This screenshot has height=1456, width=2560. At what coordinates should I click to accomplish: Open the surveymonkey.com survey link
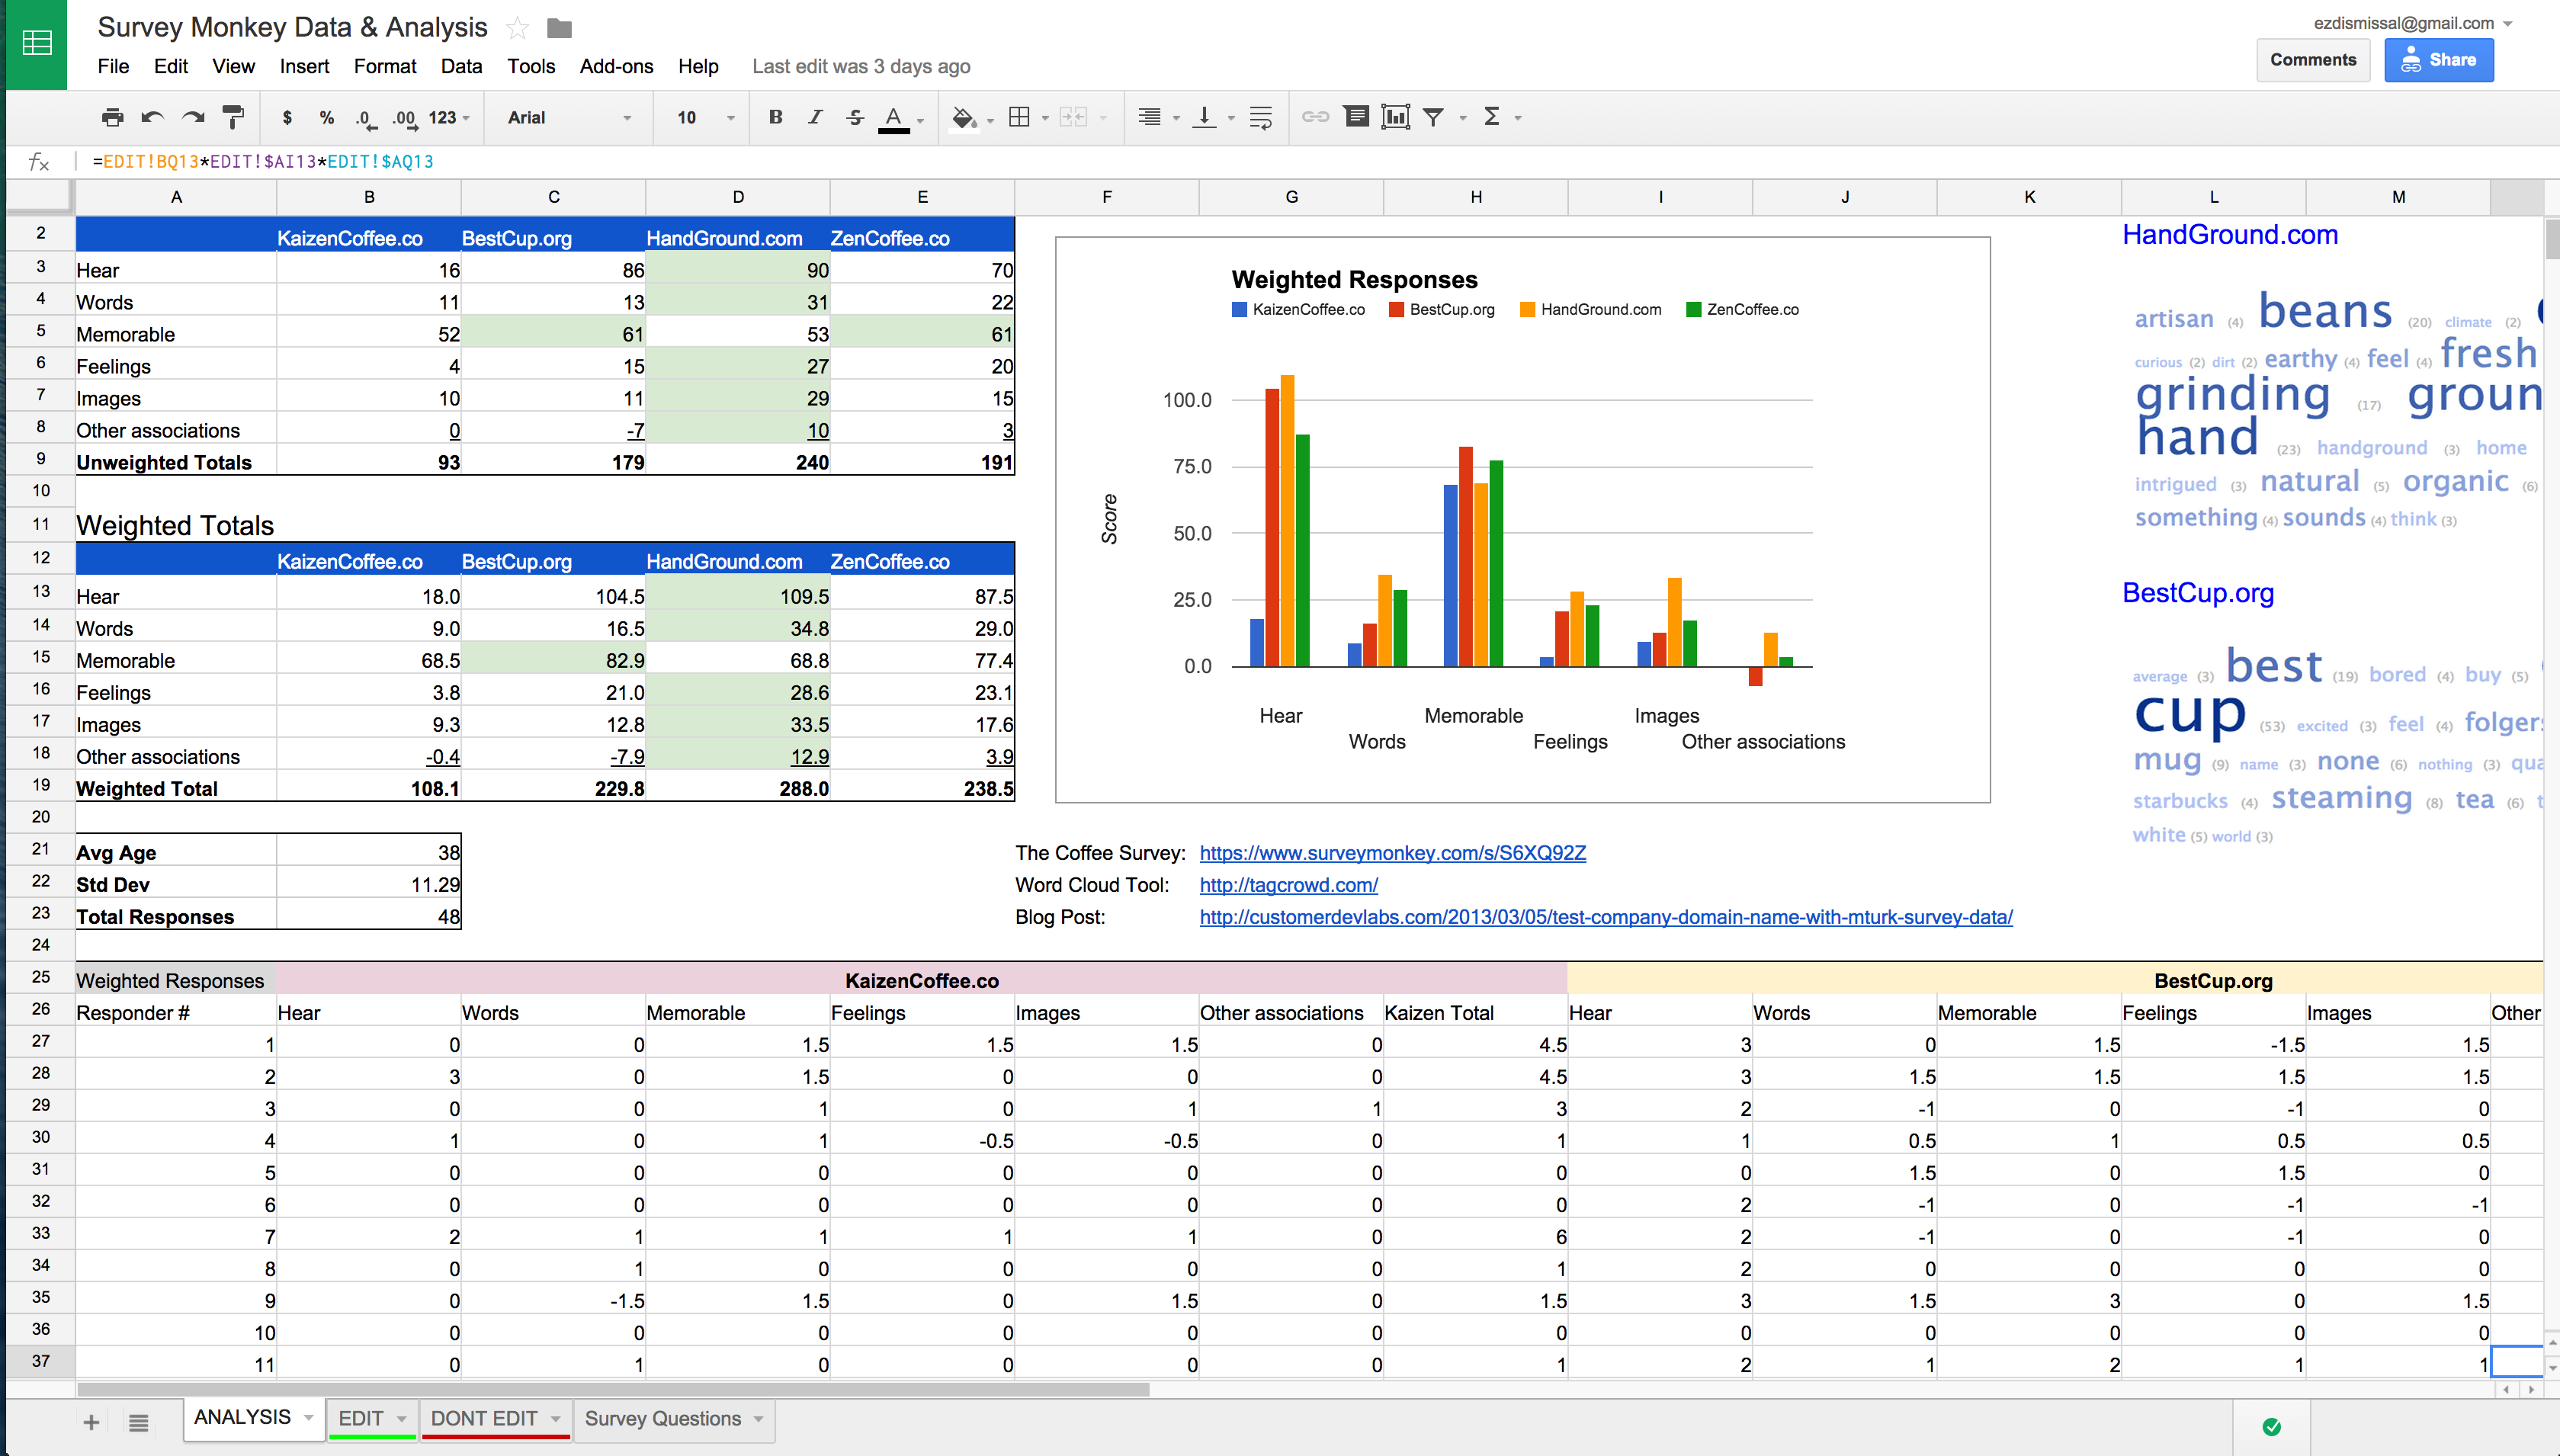(1393, 853)
